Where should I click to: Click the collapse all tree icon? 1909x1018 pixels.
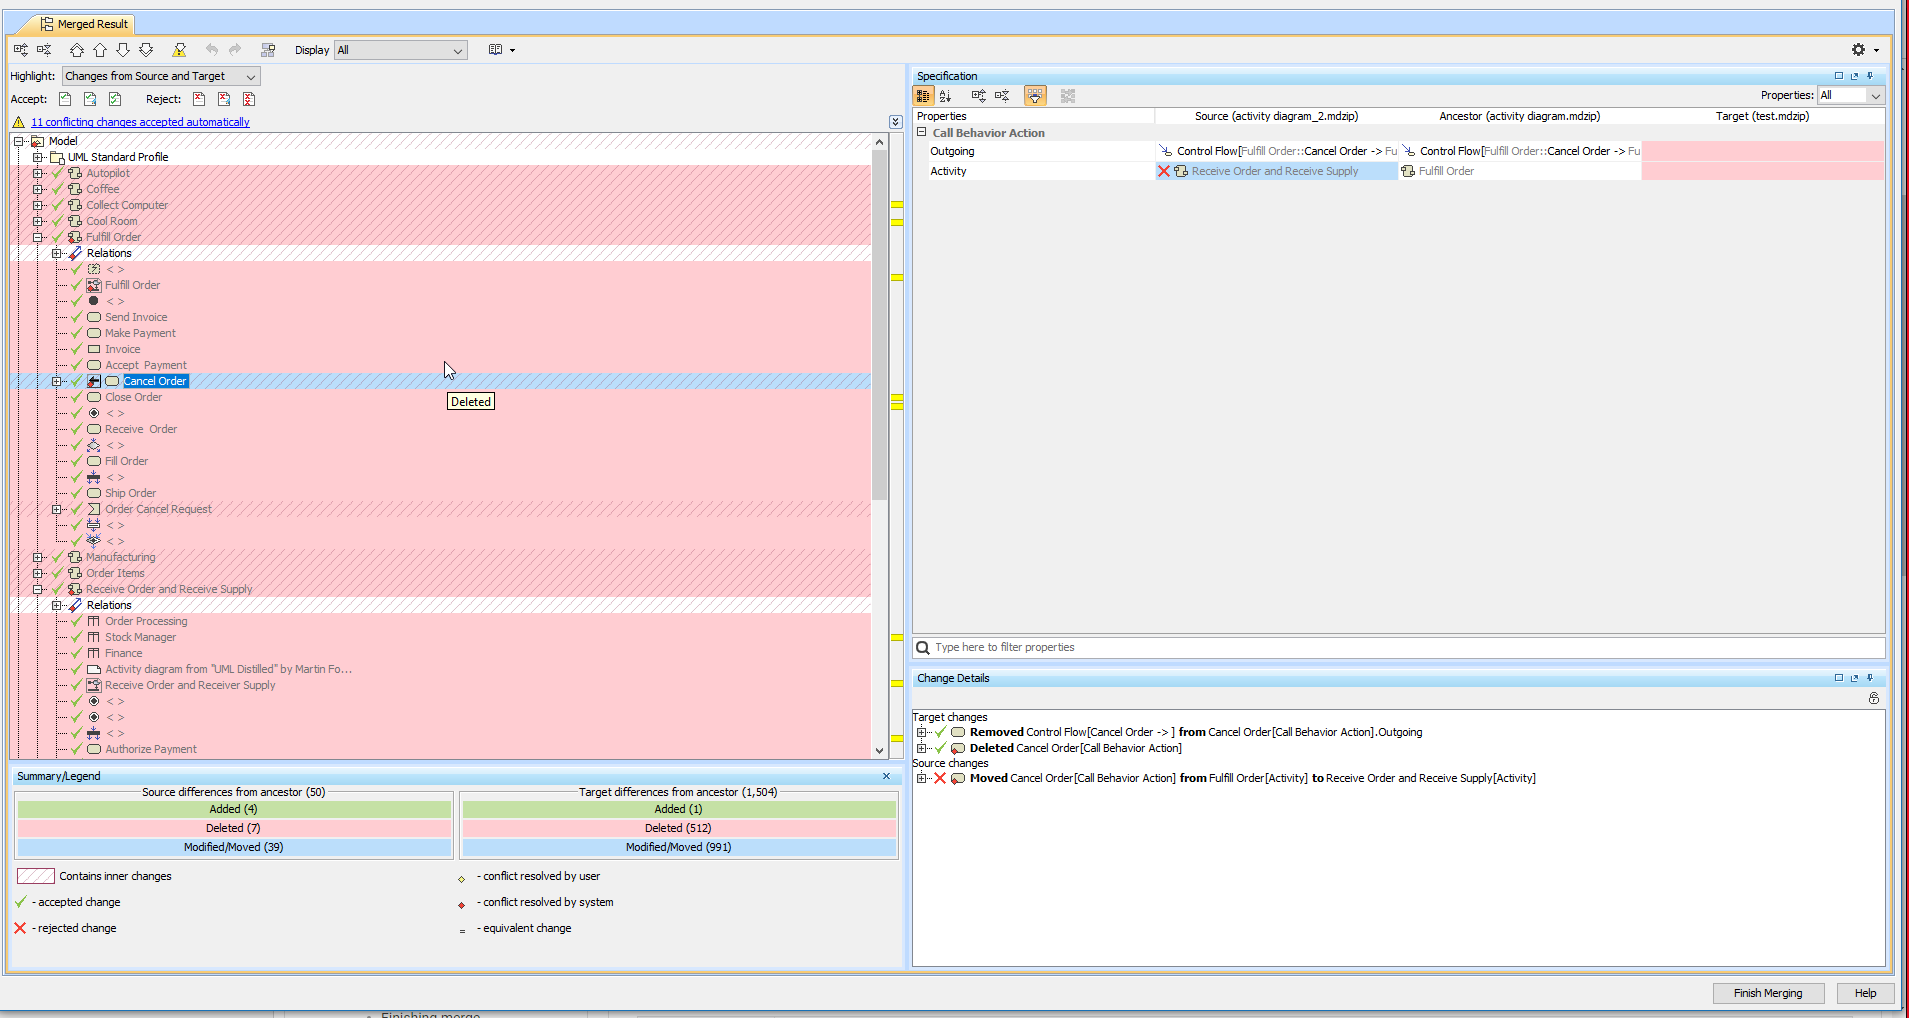coord(44,50)
